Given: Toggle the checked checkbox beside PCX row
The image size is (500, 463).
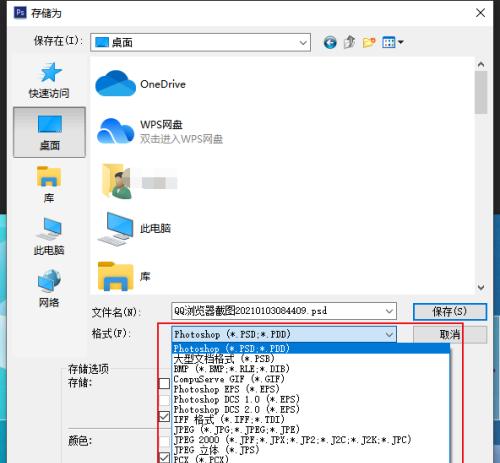Looking at the screenshot, I should click(164, 457).
